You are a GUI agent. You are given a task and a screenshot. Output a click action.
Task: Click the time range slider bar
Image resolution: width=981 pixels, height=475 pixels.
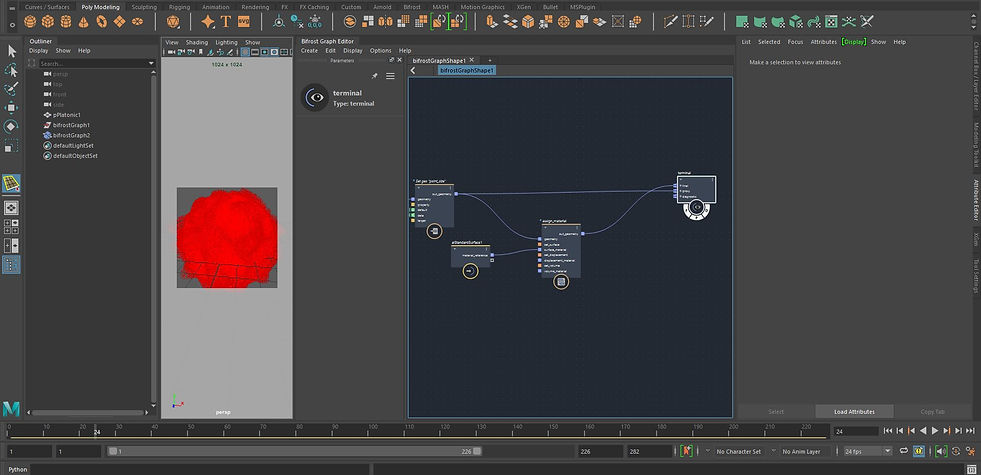[x=294, y=451]
